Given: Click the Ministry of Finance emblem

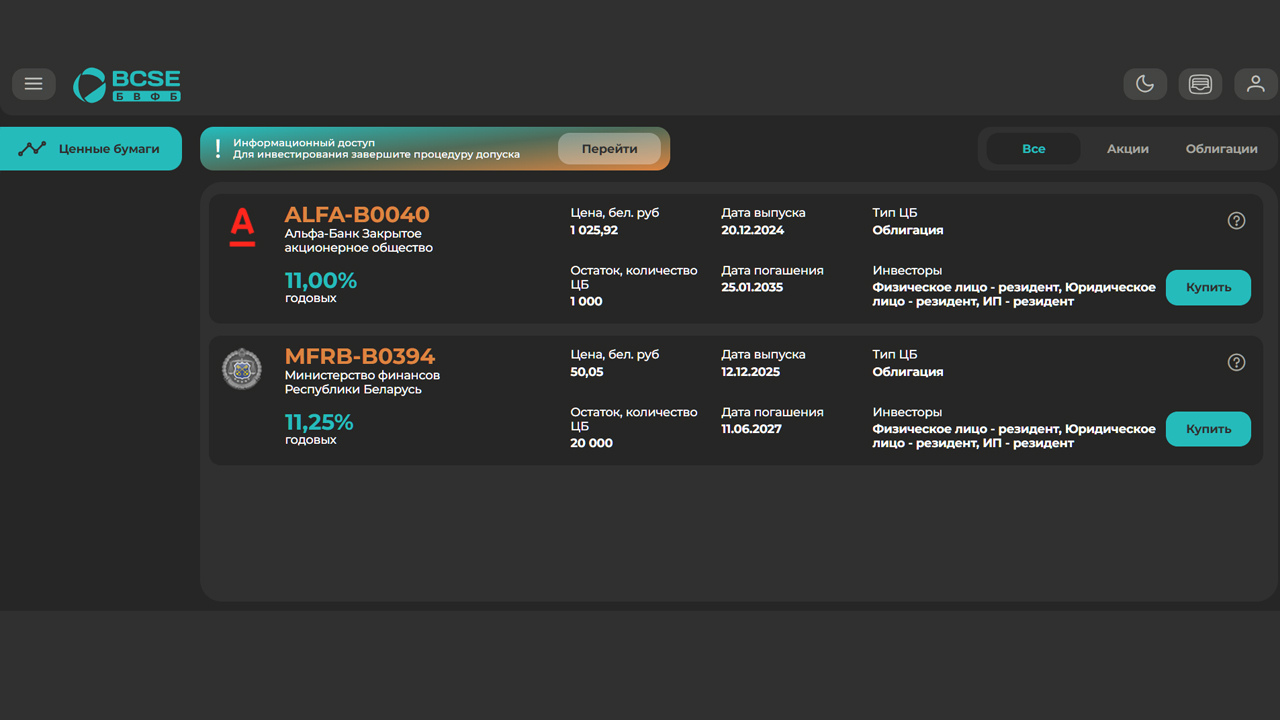Looking at the screenshot, I should (242, 369).
